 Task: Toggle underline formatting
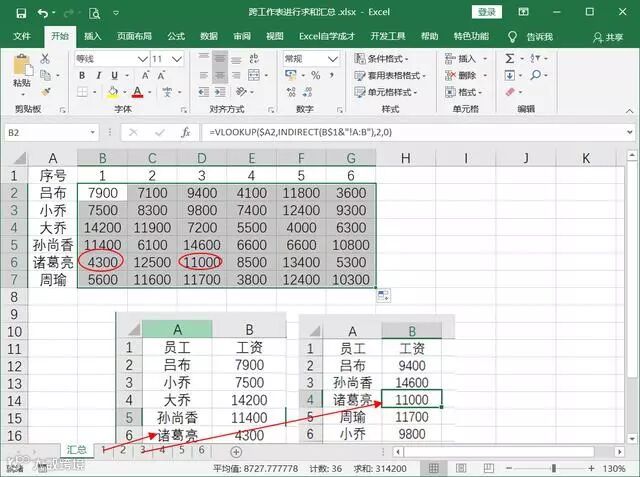tap(115, 75)
